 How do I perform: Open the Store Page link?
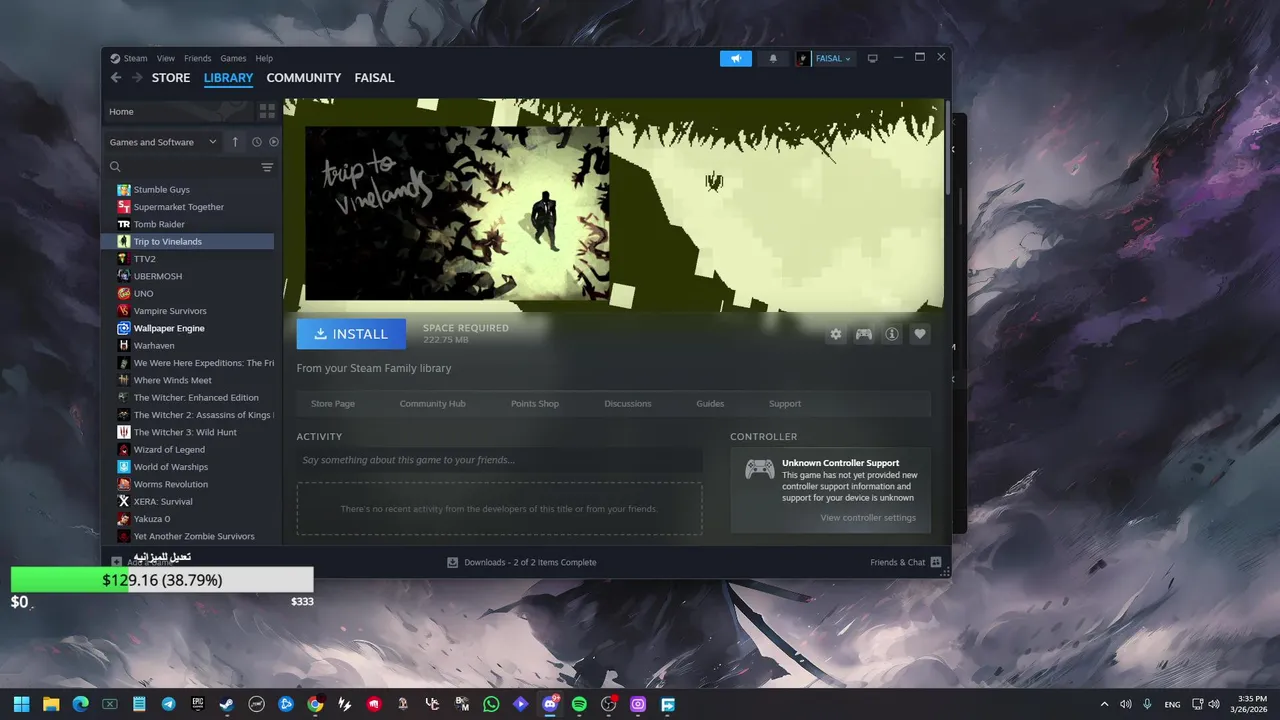(x=333, y=404)
